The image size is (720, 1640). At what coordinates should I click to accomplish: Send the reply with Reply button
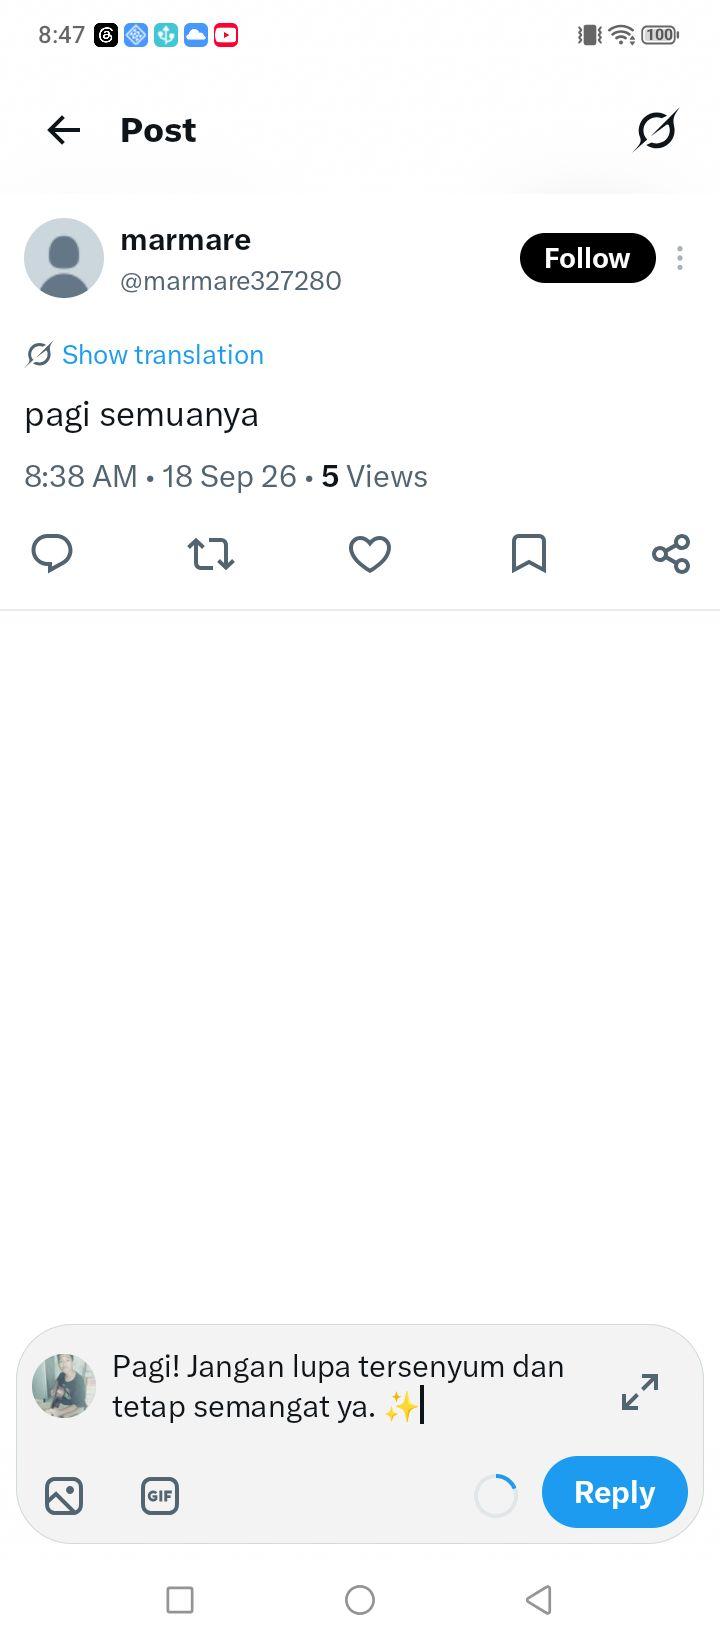tap(615, 1492)
